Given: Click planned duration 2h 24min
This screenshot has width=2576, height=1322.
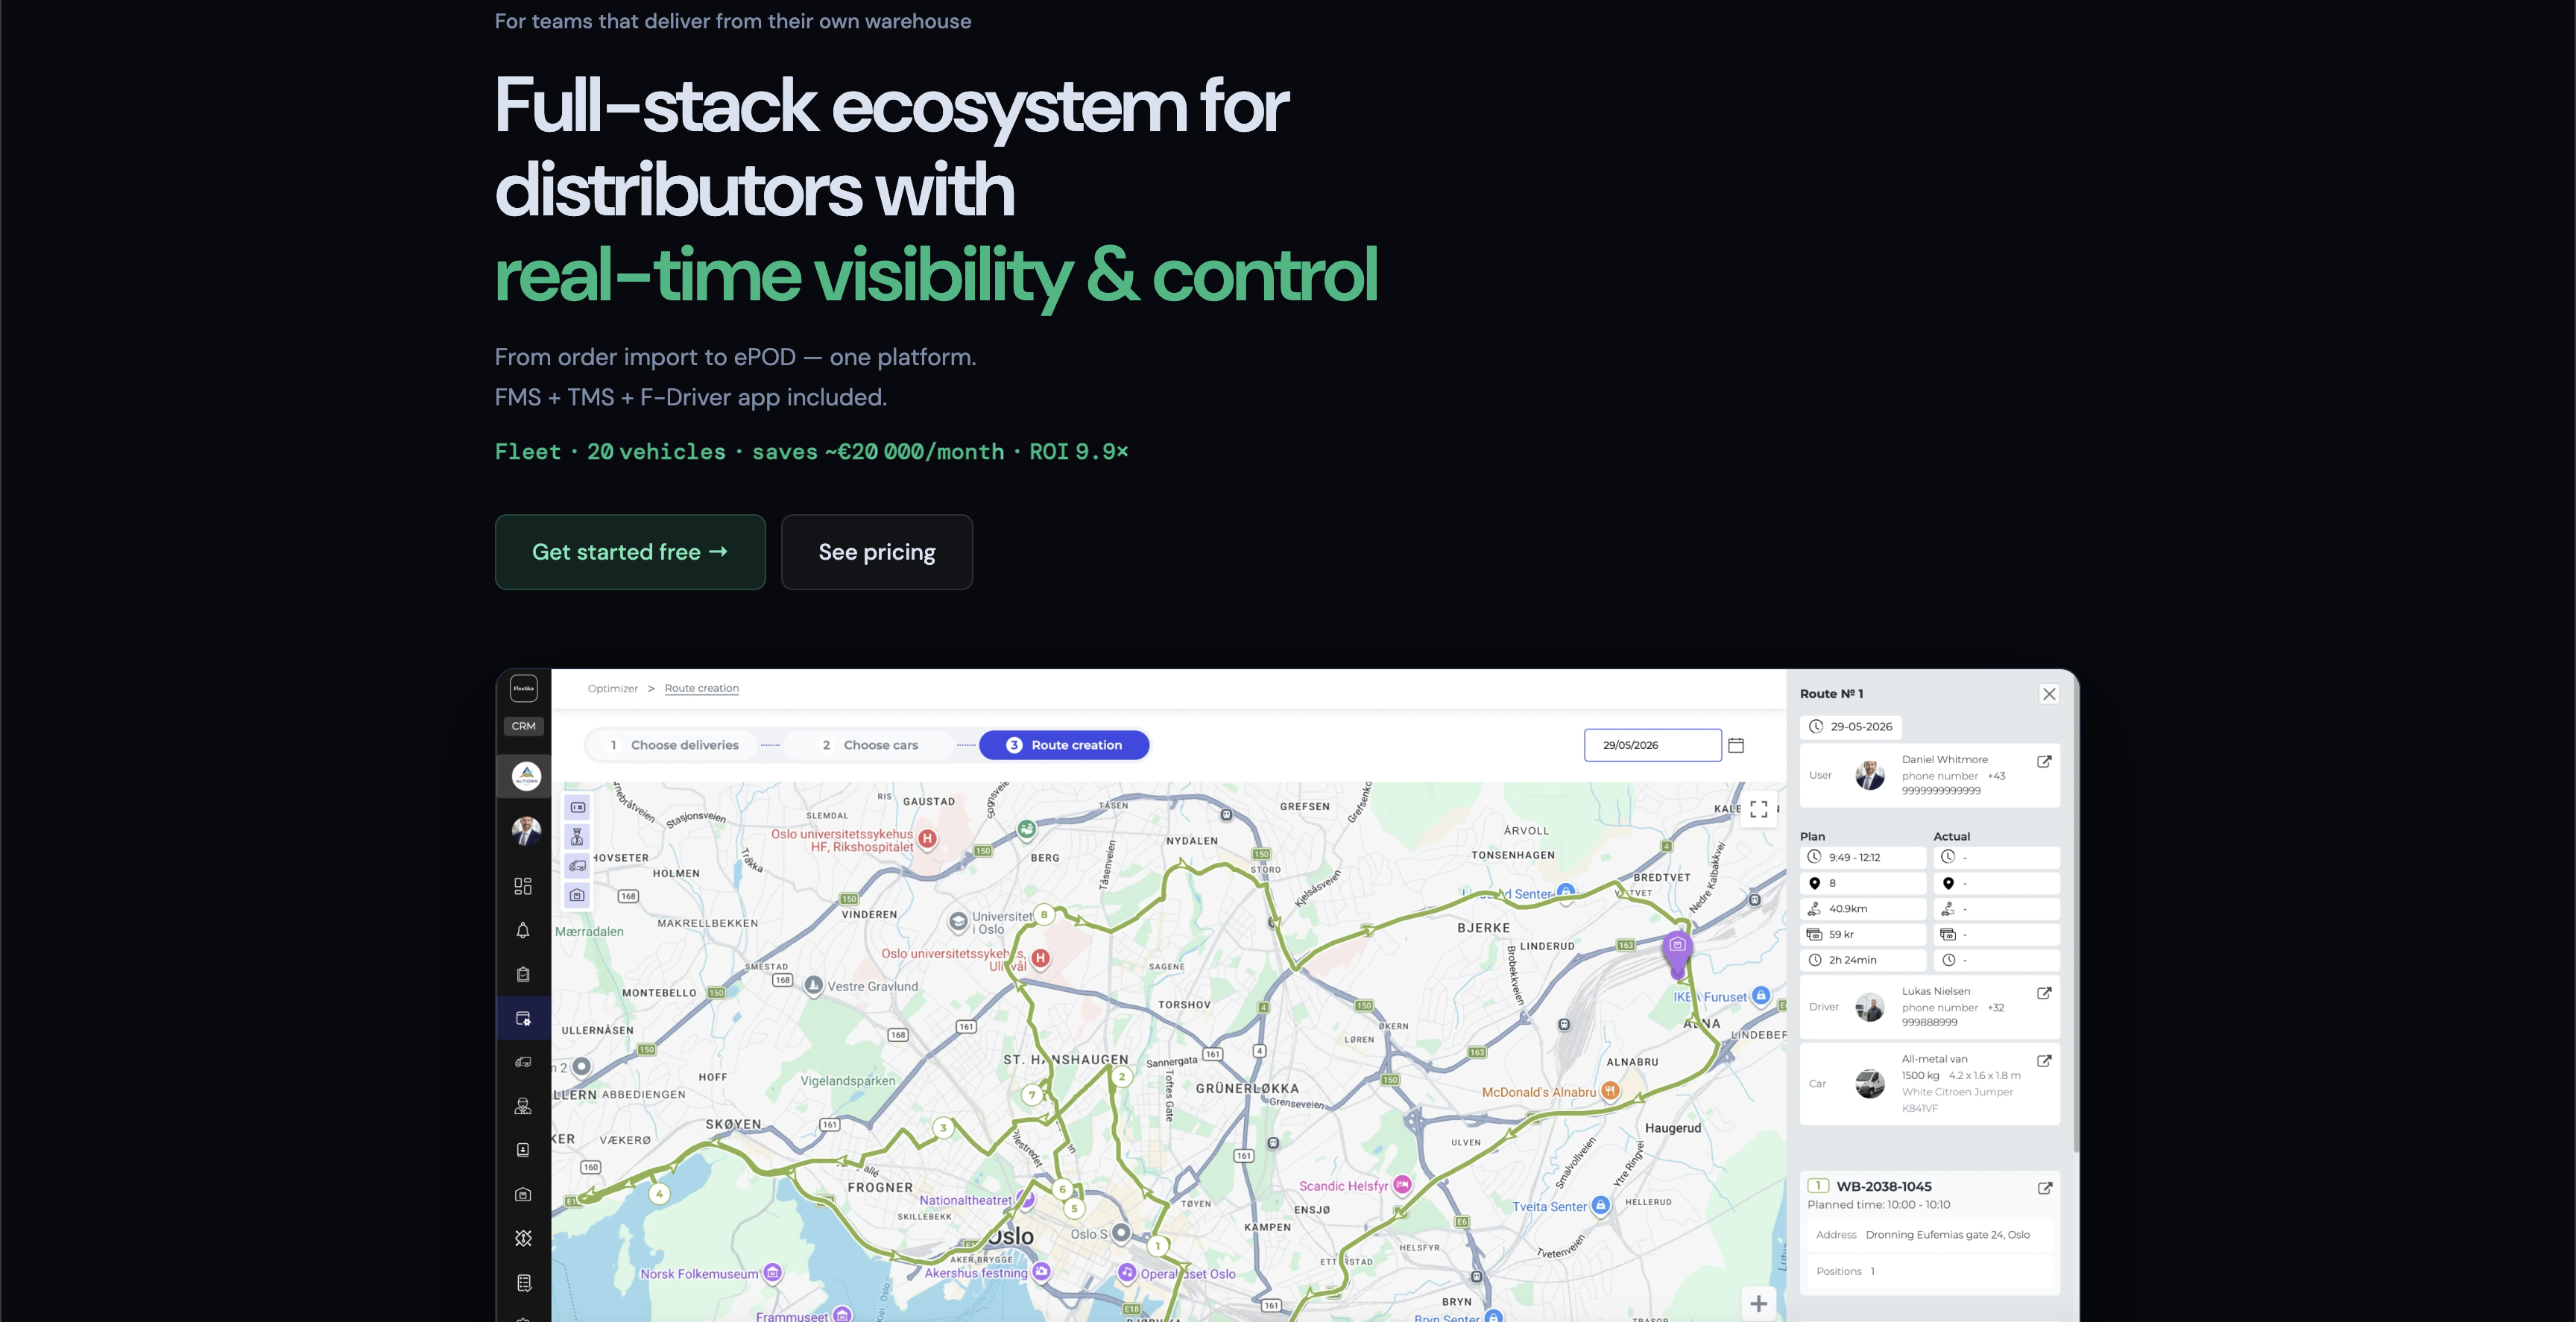Looking at the screenshot, I should point(1863,960).
